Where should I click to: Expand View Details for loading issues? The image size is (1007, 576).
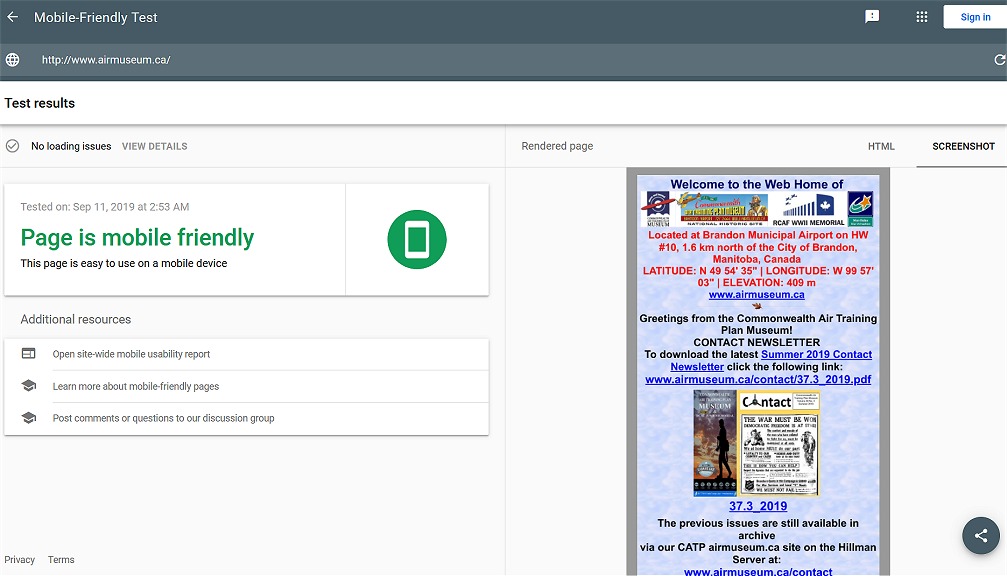point(154,146)
